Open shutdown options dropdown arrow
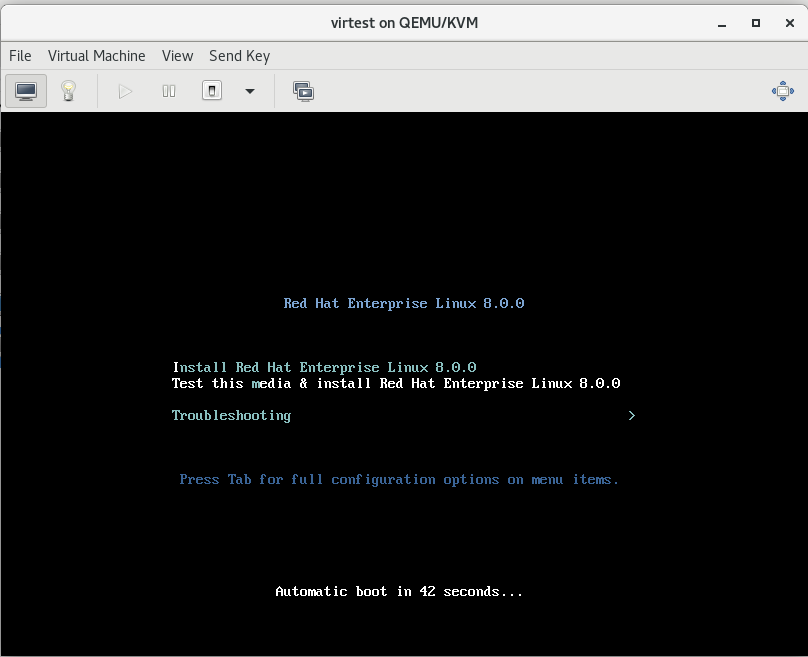 click(250, 91)
